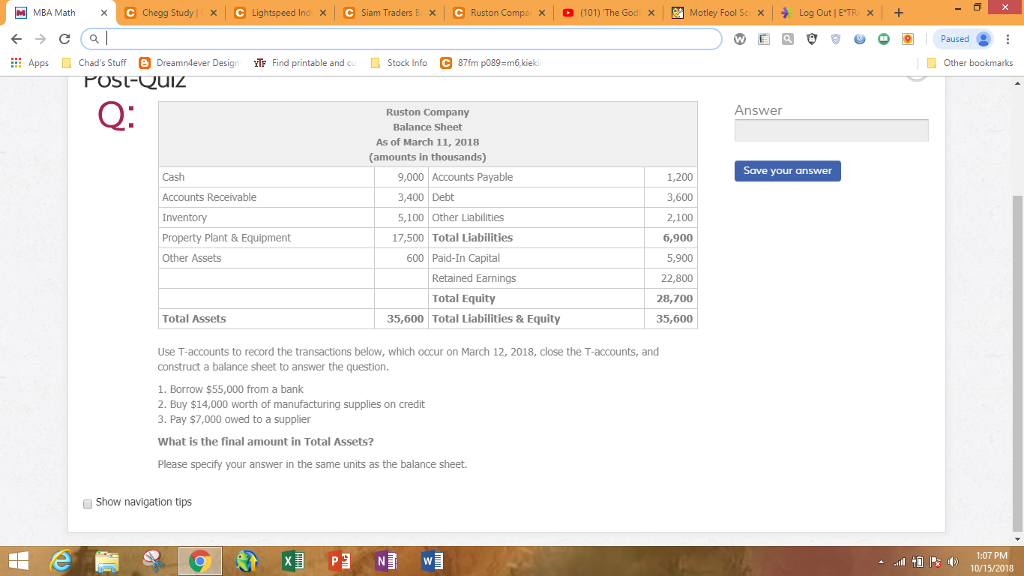
Task: Launch Excel from the taskbar
Action: click(x=291, y=561)
